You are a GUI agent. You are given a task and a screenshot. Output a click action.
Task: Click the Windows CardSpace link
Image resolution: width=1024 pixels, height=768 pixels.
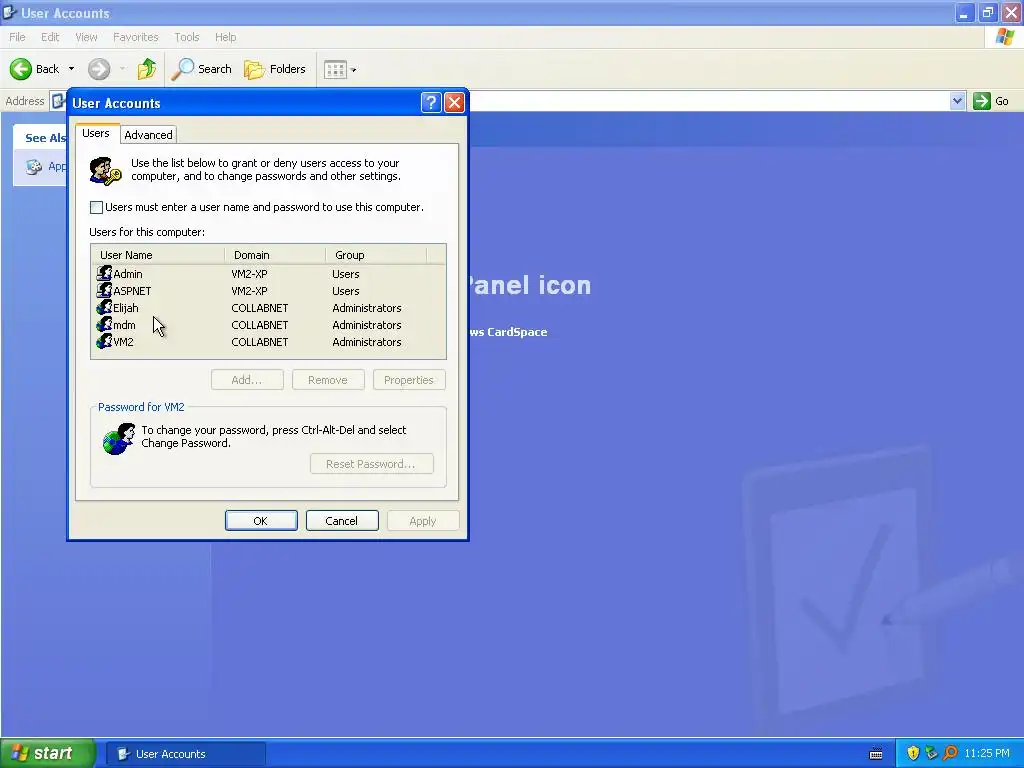[508, 332]
